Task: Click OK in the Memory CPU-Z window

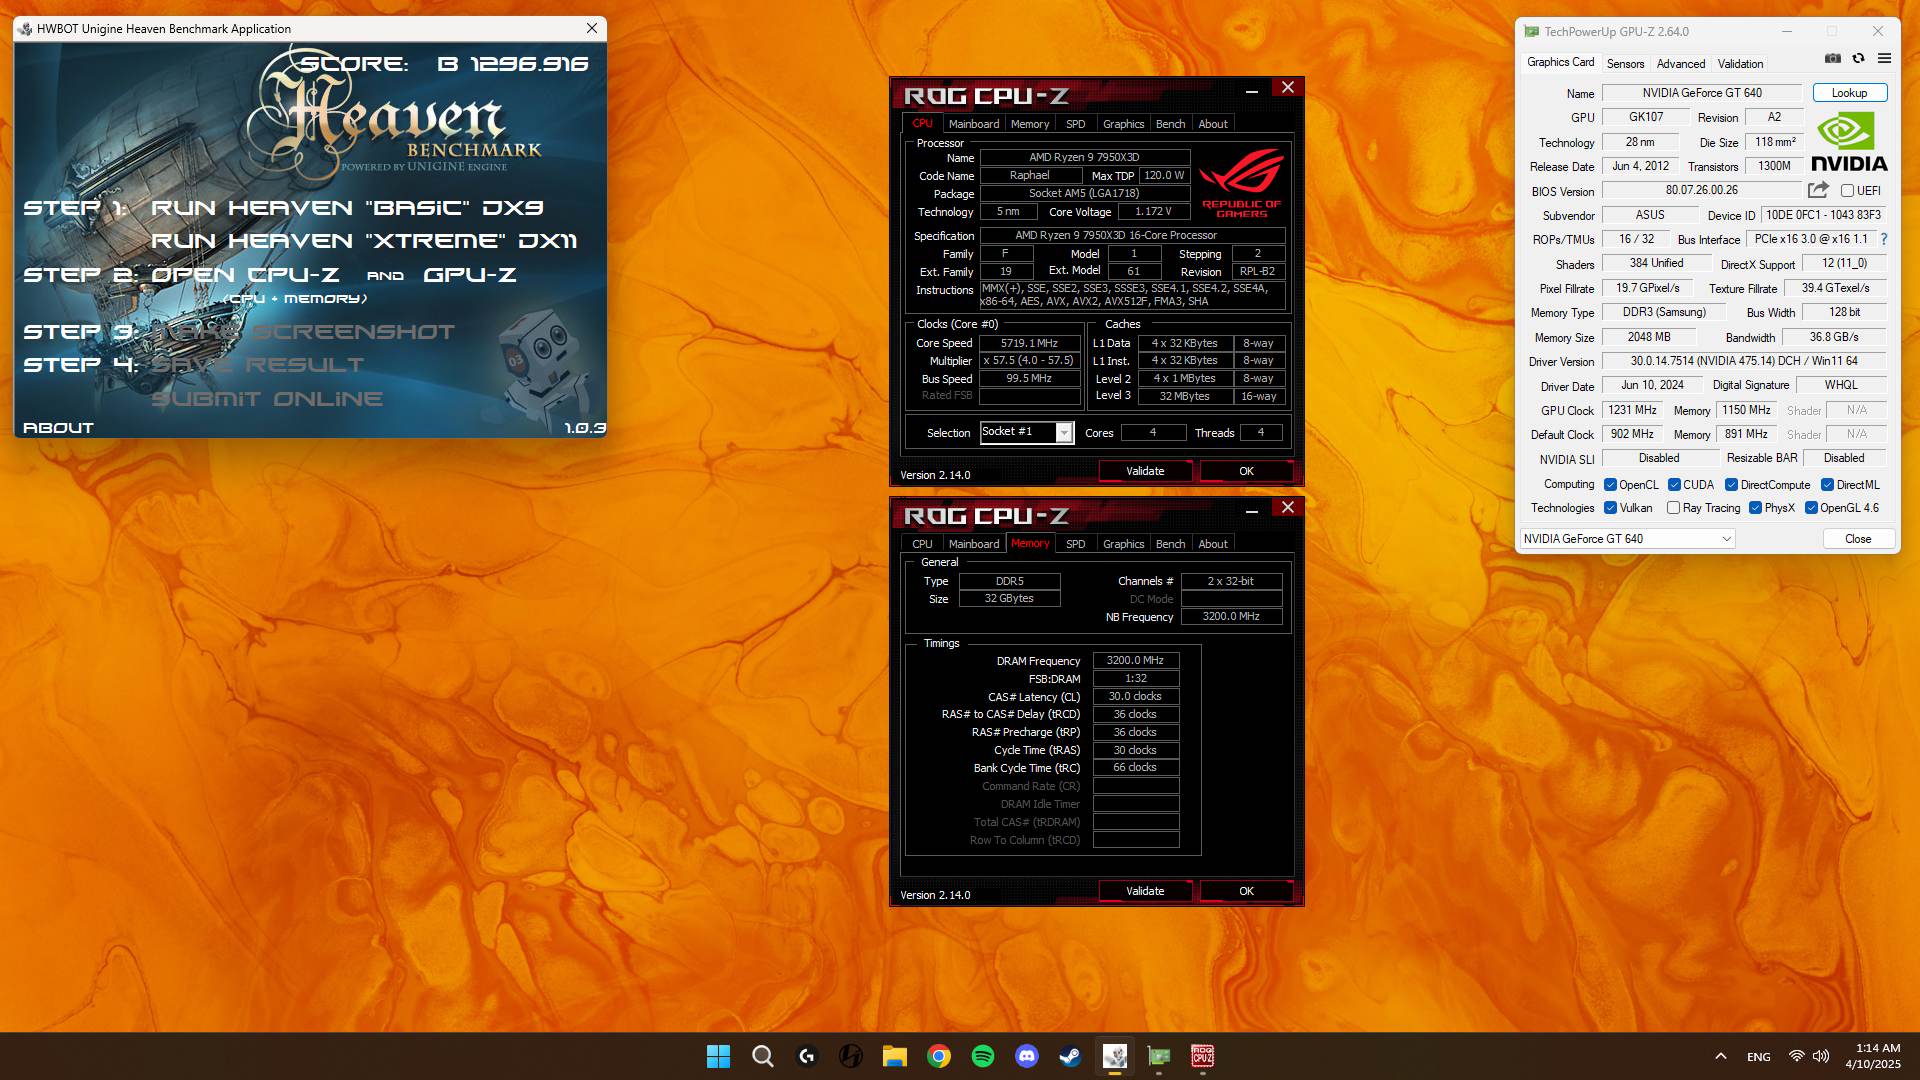Action: point(1246,891)
